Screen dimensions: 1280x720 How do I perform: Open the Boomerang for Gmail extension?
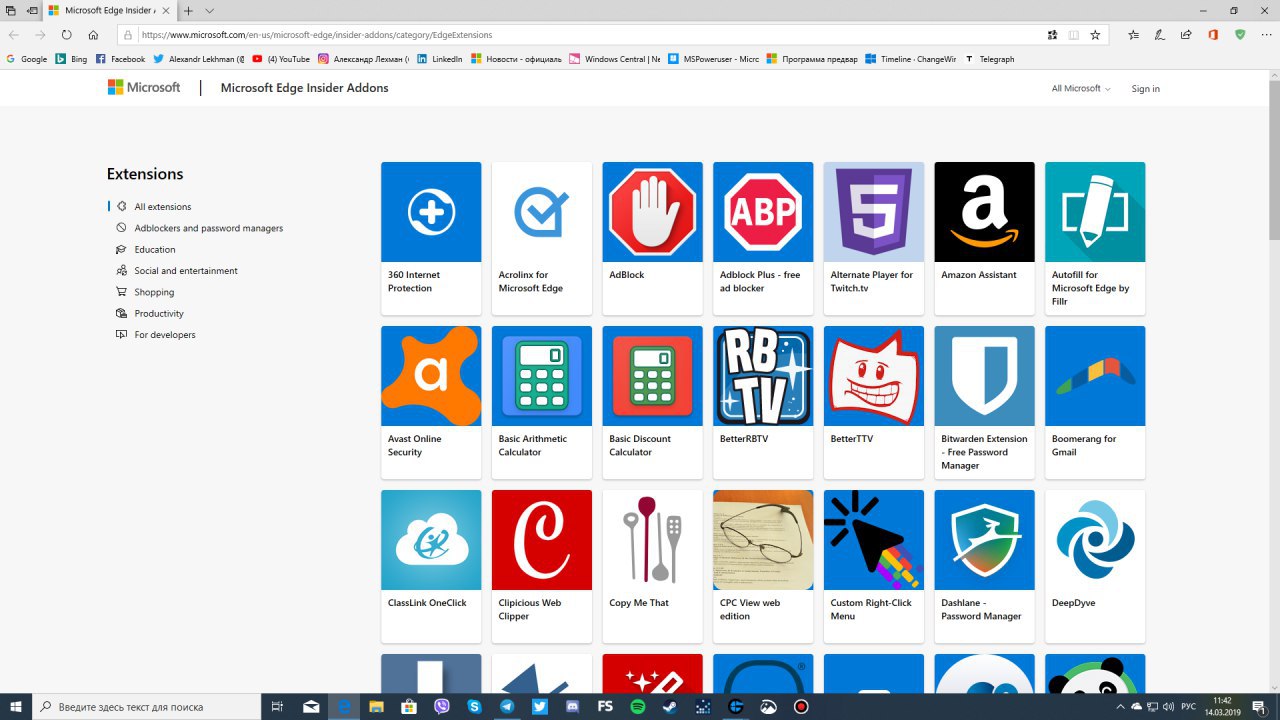(x=1095, y=402)
